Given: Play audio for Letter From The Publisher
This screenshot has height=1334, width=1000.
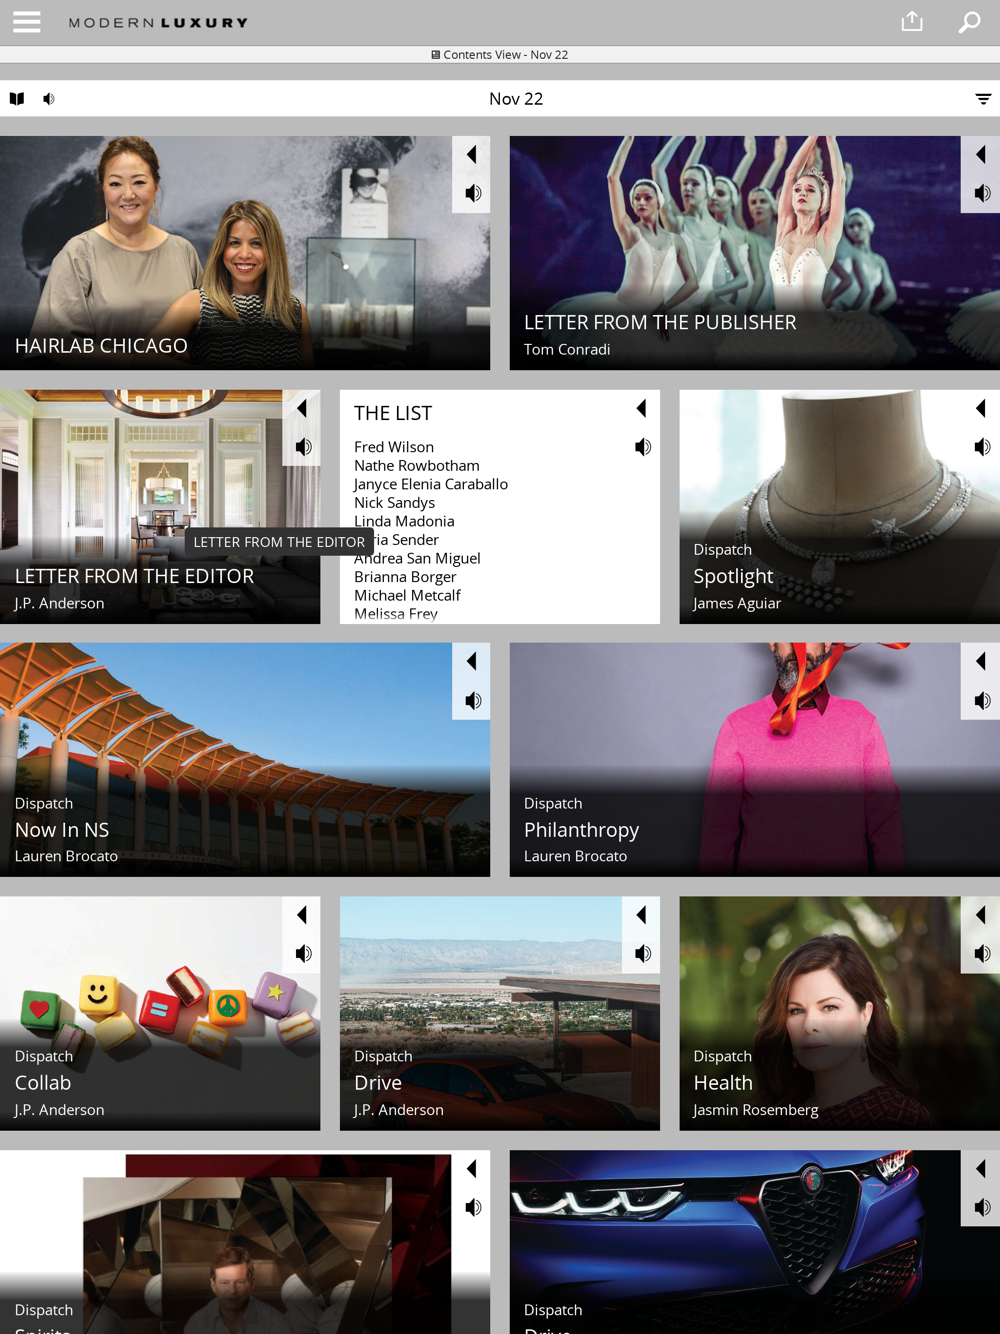Looking at the screenshot, I should 982,193.
